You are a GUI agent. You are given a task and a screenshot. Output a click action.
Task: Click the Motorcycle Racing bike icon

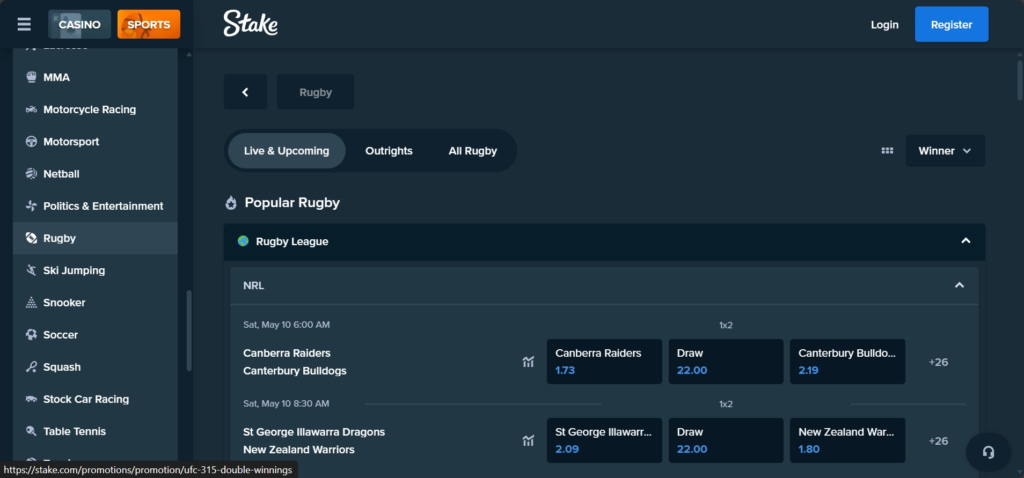point(31,109)
